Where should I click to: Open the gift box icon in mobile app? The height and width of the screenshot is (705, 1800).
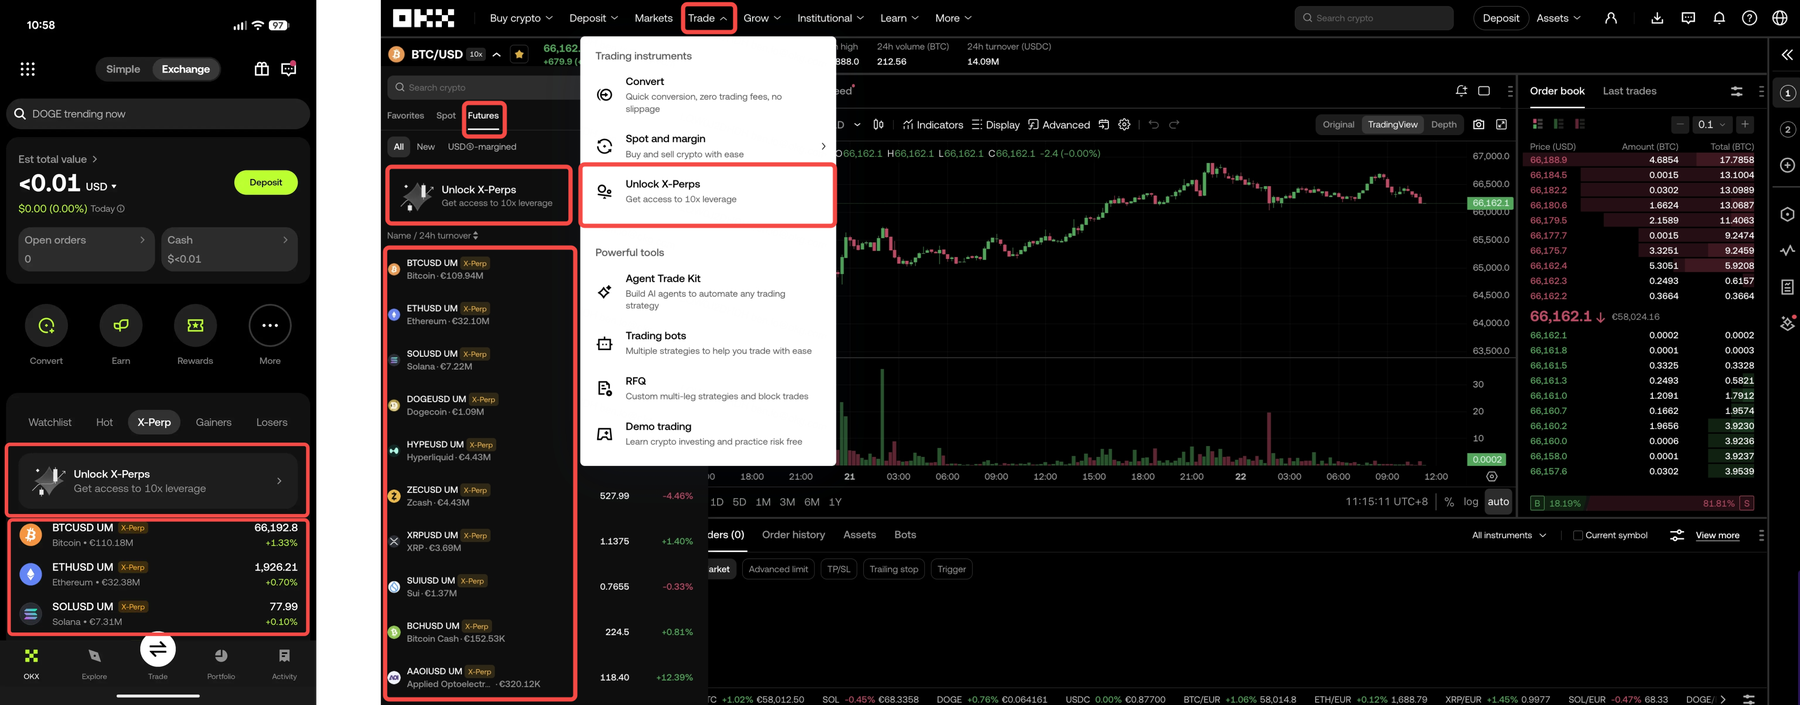point(261,69)
